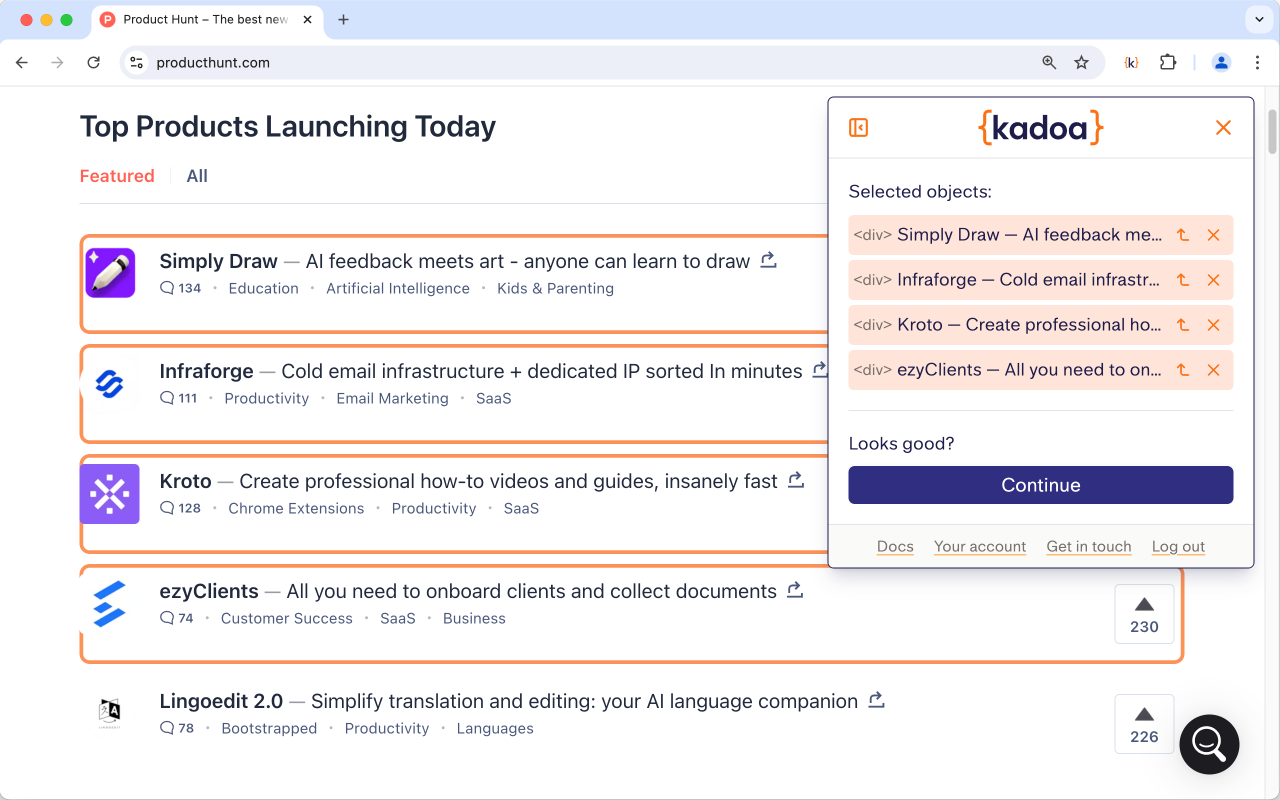Click the Kroto app logo
The image size is (1280, 800).
click(110, 493)
